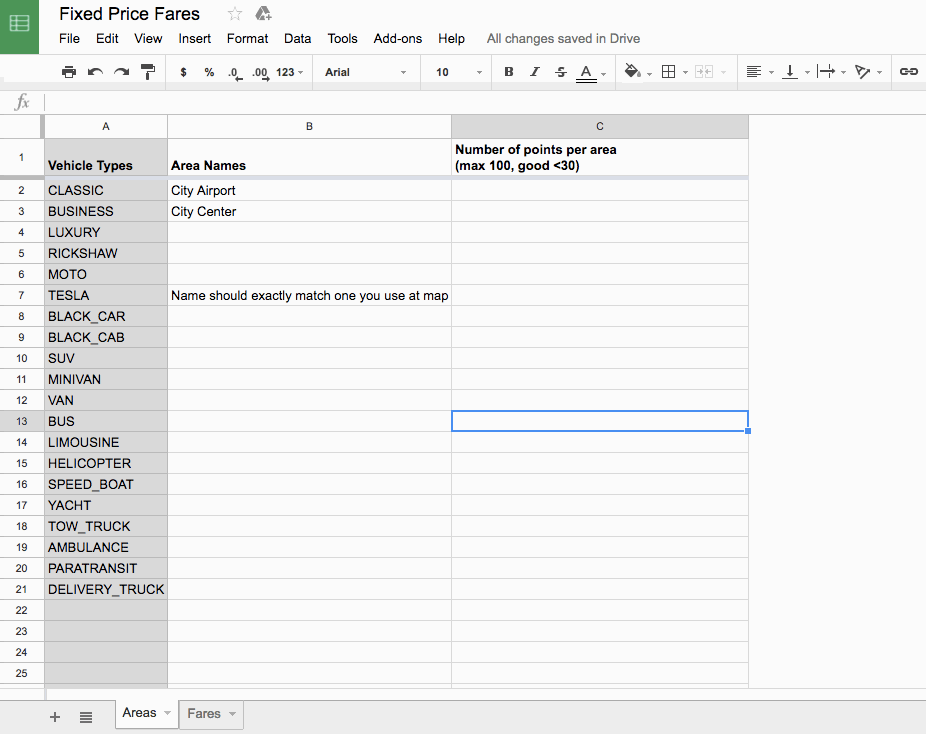Open the Fares tab dropdown arrow
The width and height of the screenshot is (926, 734).
pyautogui.click(x=233, y=714)
